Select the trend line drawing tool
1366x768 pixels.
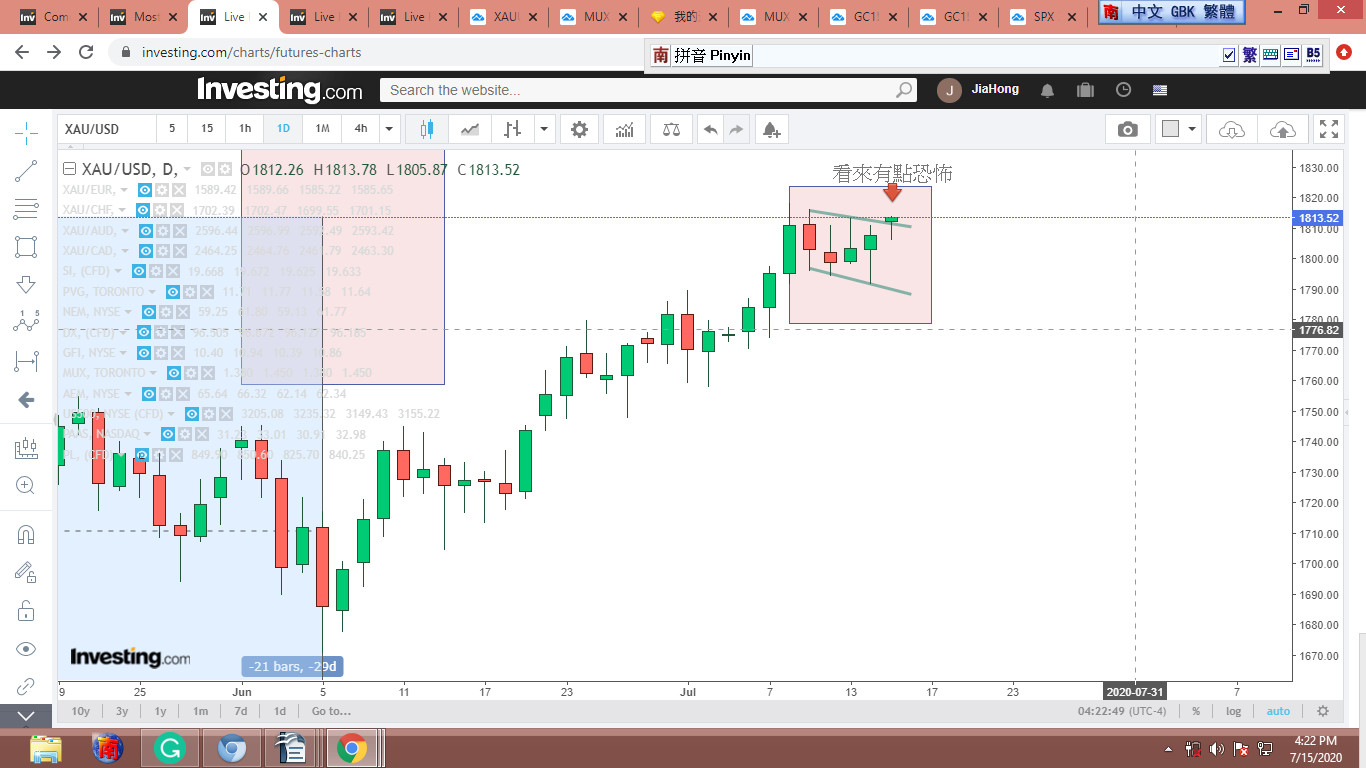26,171
